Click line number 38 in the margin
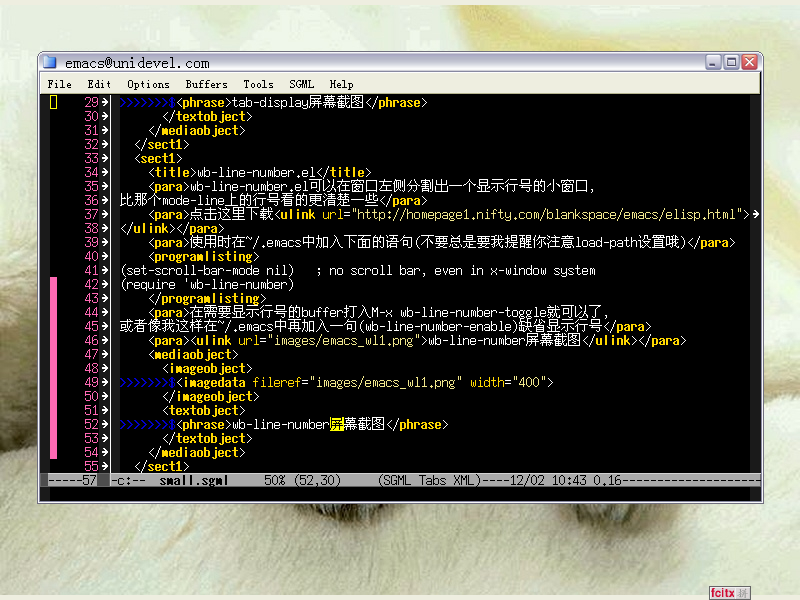The image size is (800, 600). coord(91,229)
